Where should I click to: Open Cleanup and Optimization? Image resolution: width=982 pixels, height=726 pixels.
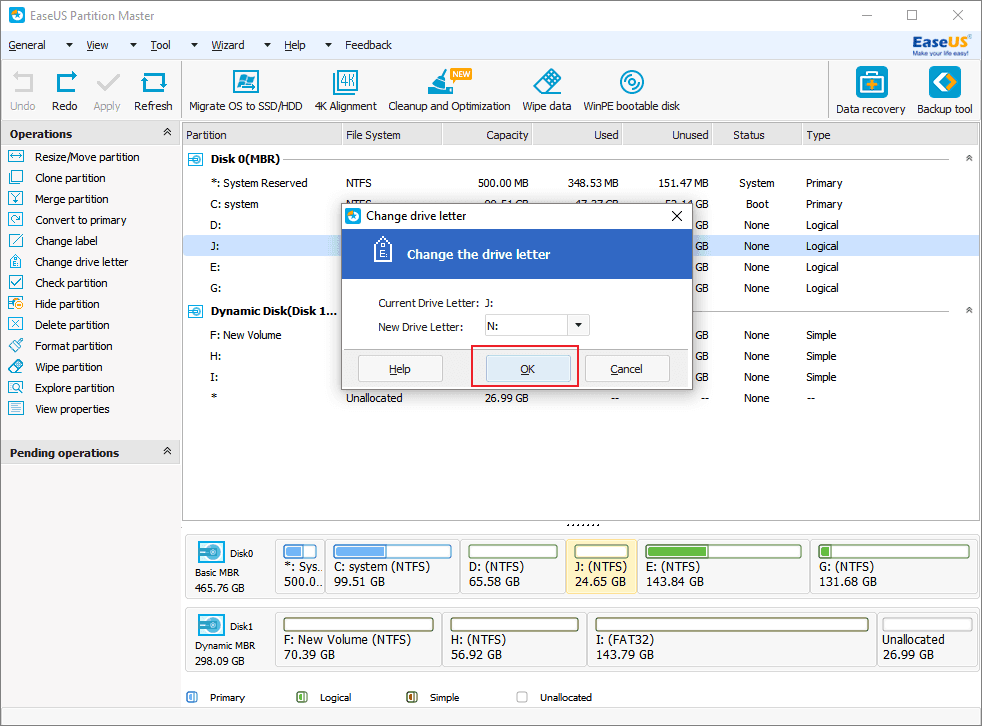[x=449, y=91]
